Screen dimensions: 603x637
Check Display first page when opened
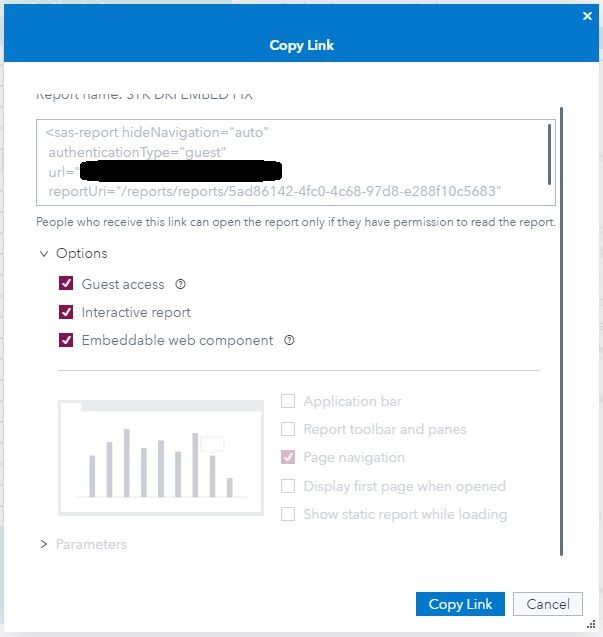click(x=288, y=486)
